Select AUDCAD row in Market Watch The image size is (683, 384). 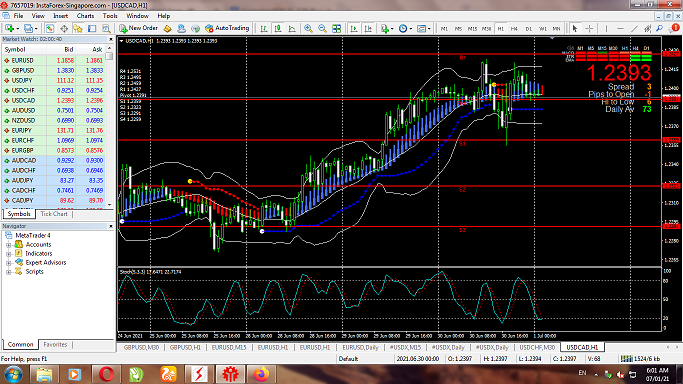click(53, 161)
